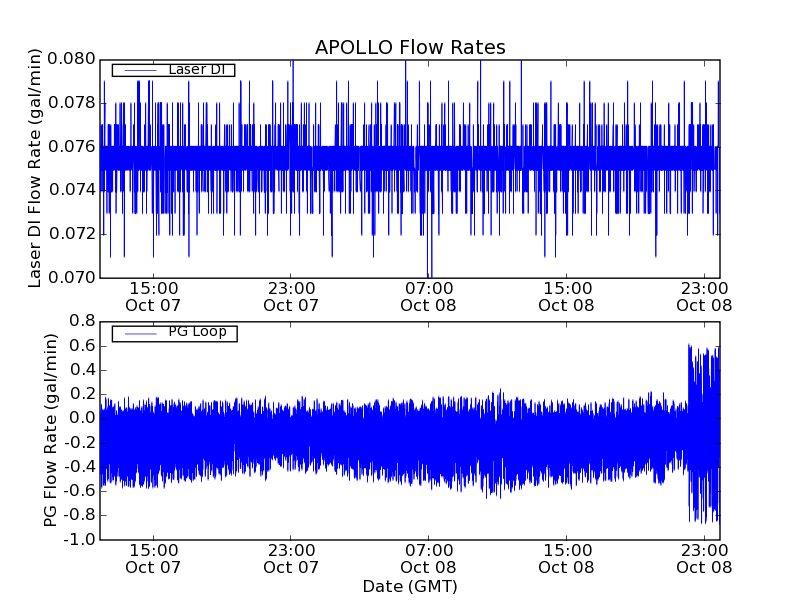Click the 0.0 tick label on PG plot
The width and height of the screenshot is (800, 600).
(x=82, y=418)
